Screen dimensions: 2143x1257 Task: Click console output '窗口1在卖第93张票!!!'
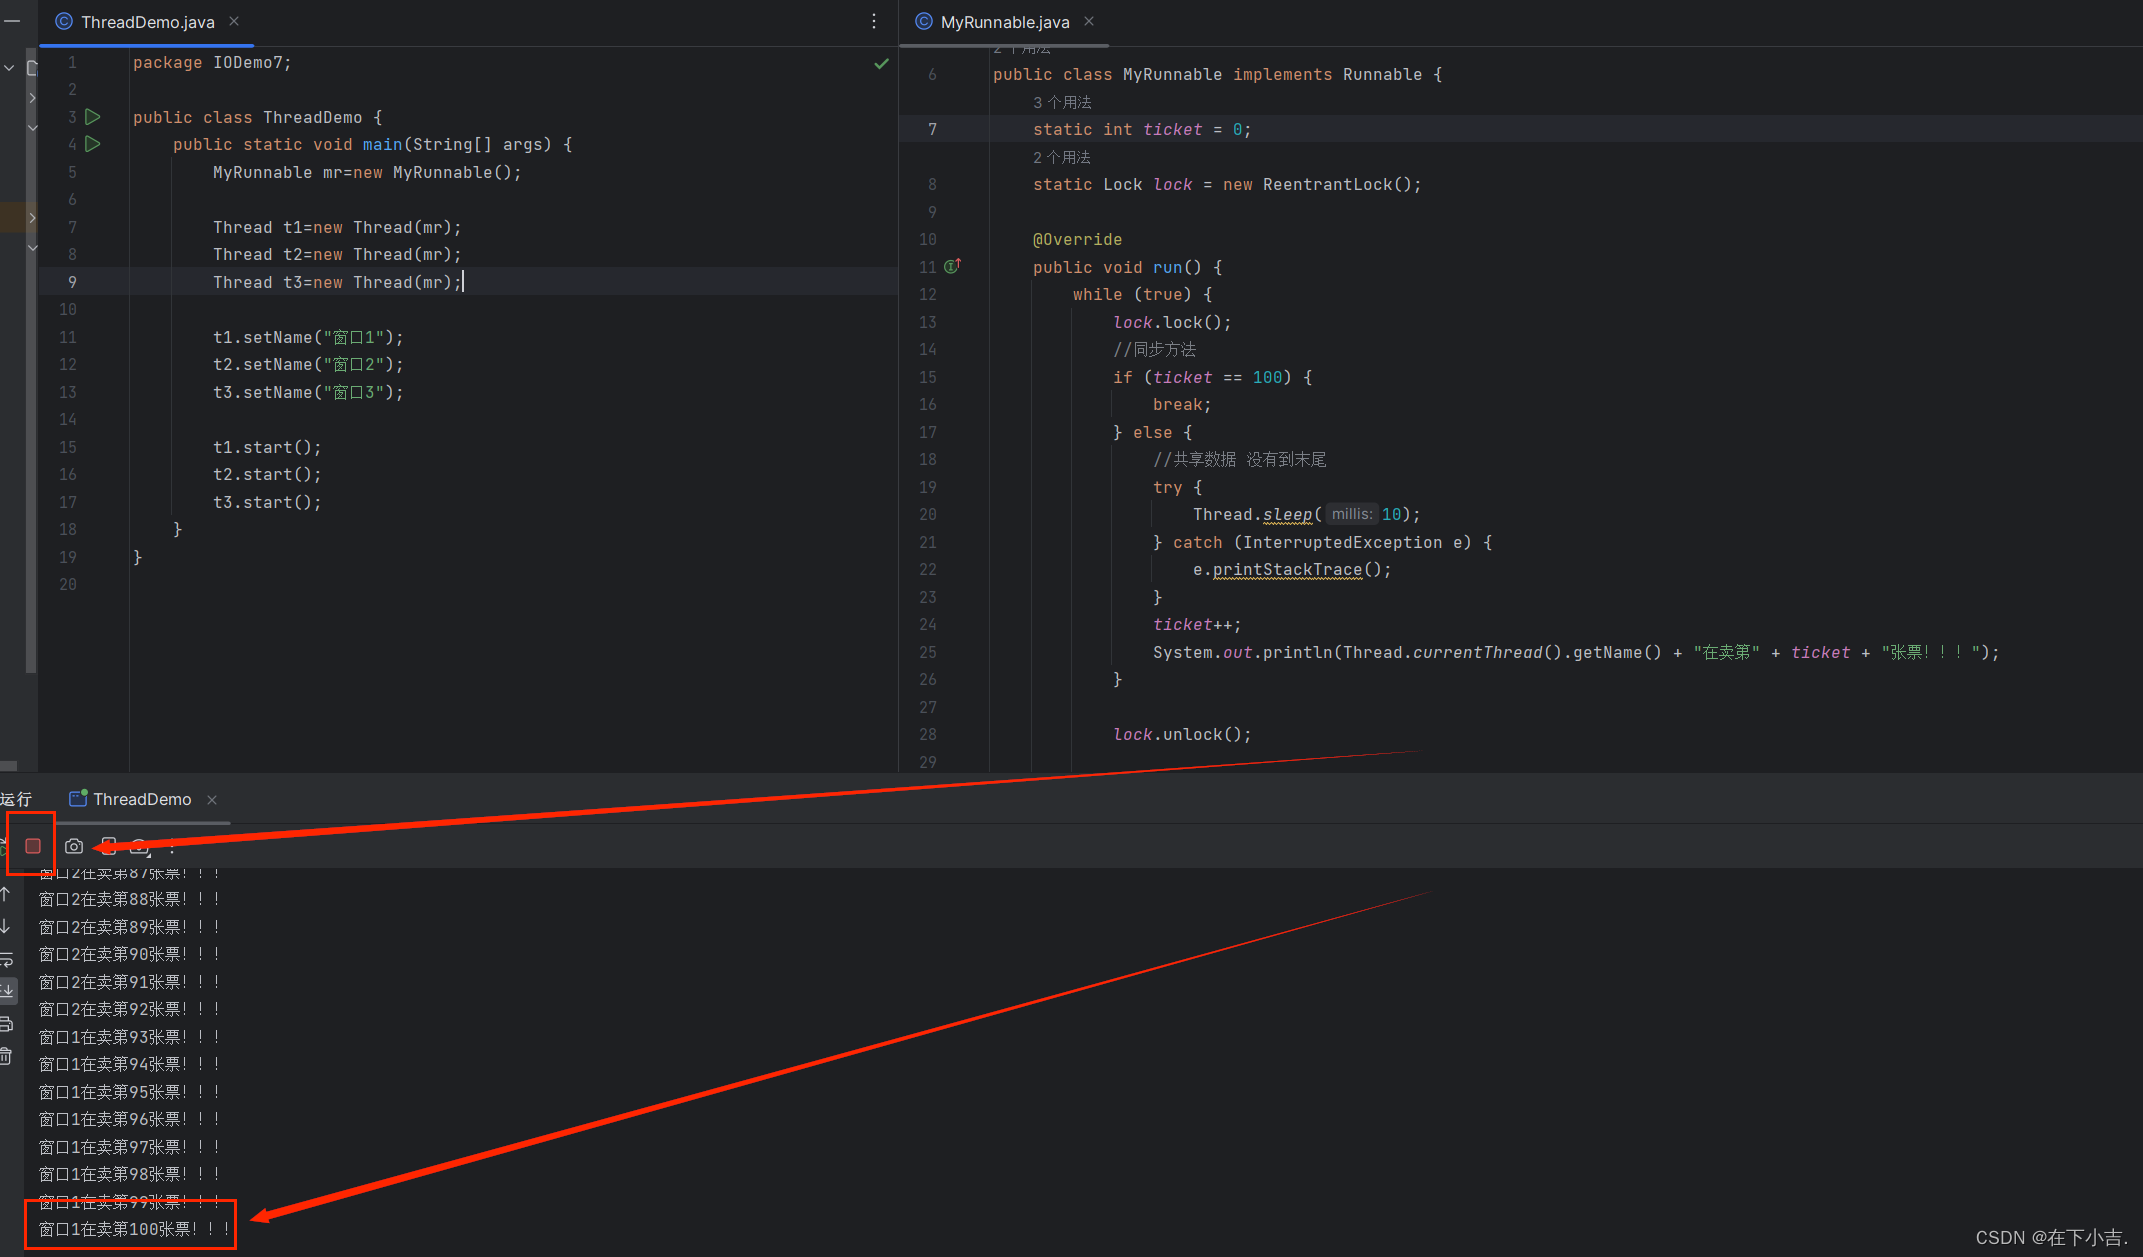click(129, 1037)
